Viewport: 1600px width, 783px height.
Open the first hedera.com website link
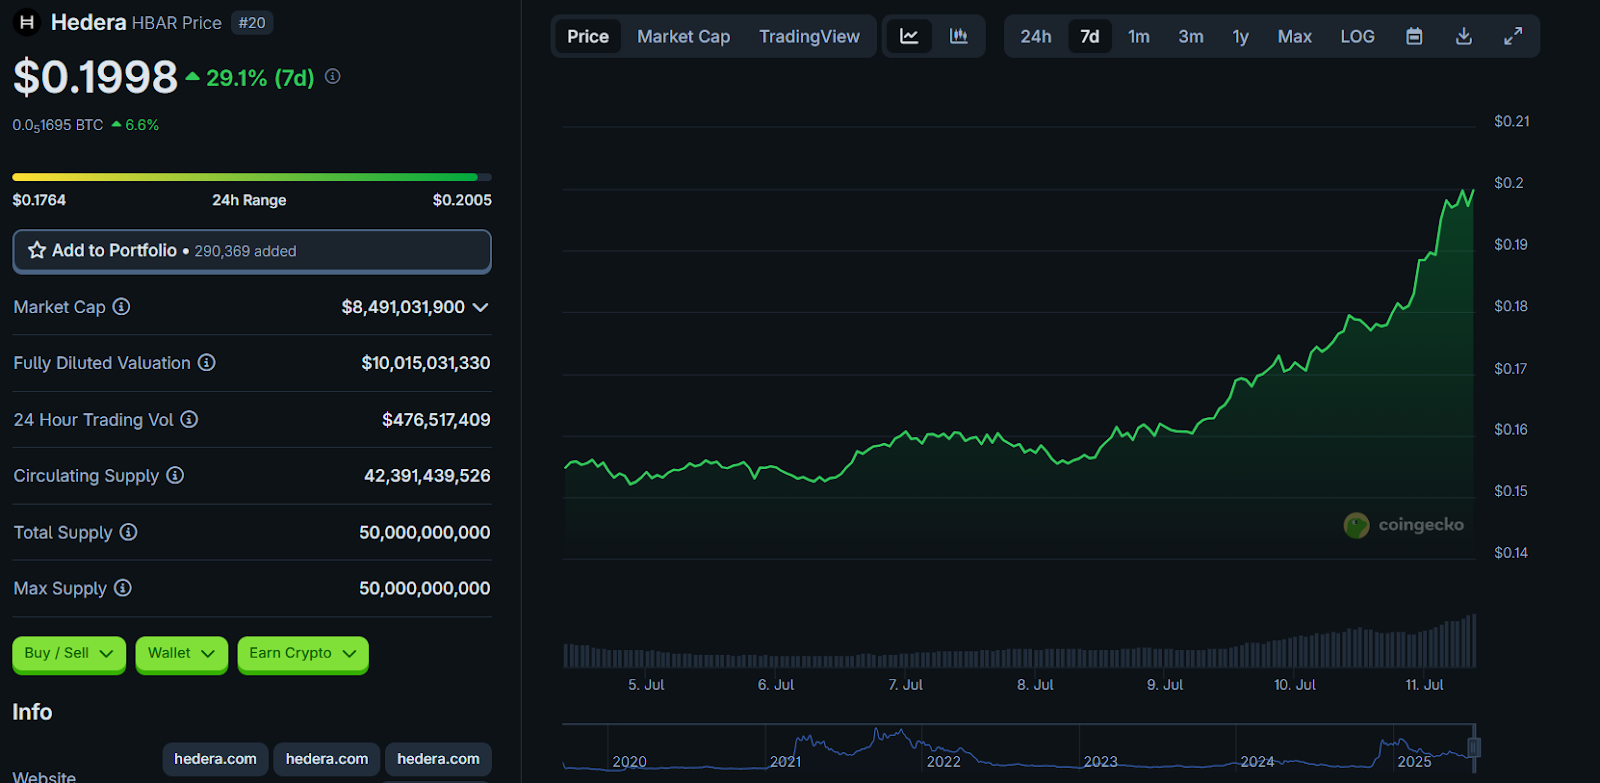coord(215,759)
